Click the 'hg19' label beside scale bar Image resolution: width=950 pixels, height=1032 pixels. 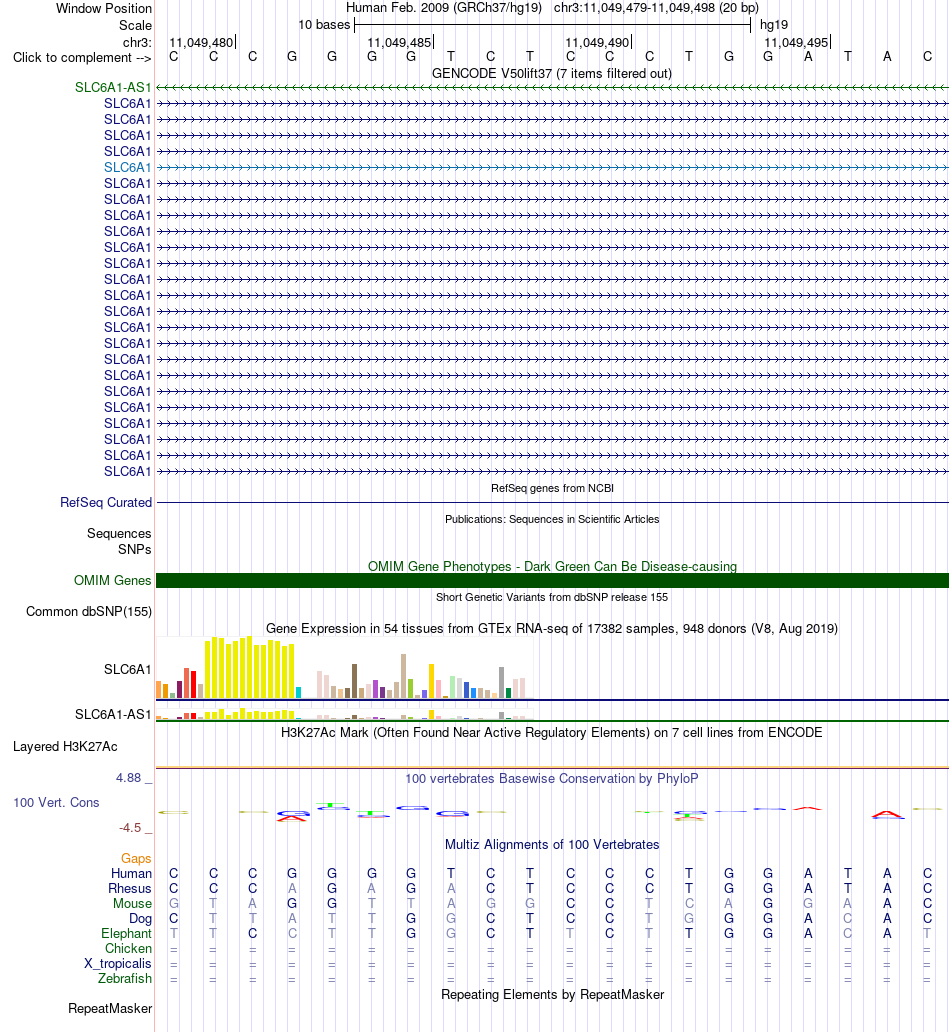click(774, 25)
